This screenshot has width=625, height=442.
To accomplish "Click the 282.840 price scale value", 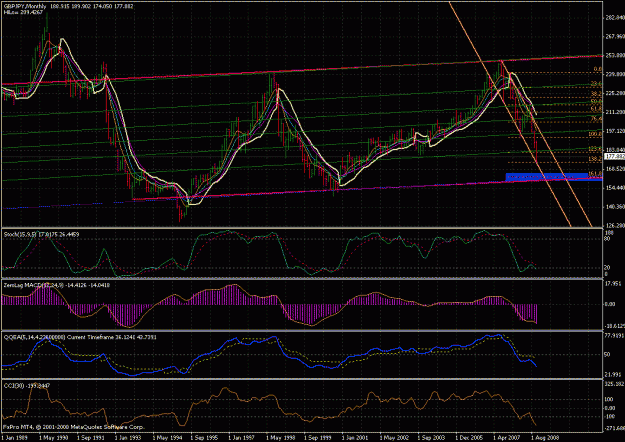I will pos(615,17).
